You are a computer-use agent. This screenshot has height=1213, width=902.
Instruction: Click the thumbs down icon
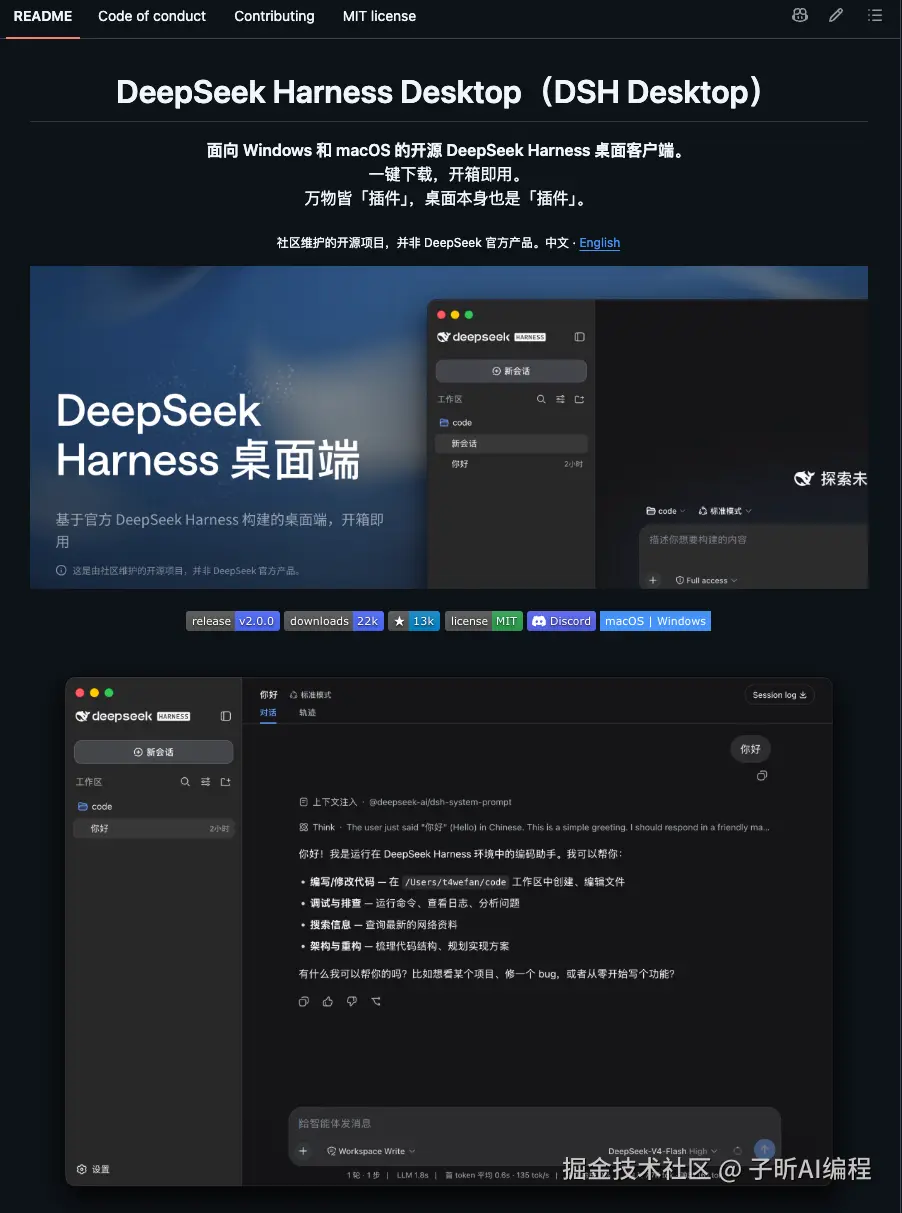(x=352, y=1001)
